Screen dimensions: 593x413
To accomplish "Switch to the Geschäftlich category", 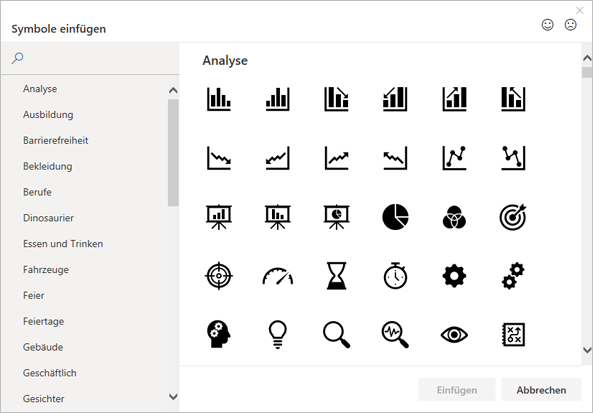I will click(x=50, y=373).
